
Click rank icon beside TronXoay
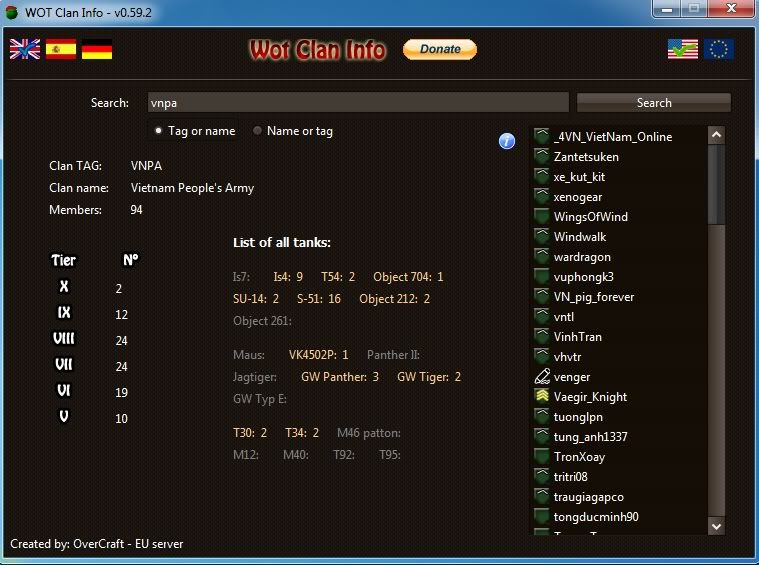click(x=542, y=457)
